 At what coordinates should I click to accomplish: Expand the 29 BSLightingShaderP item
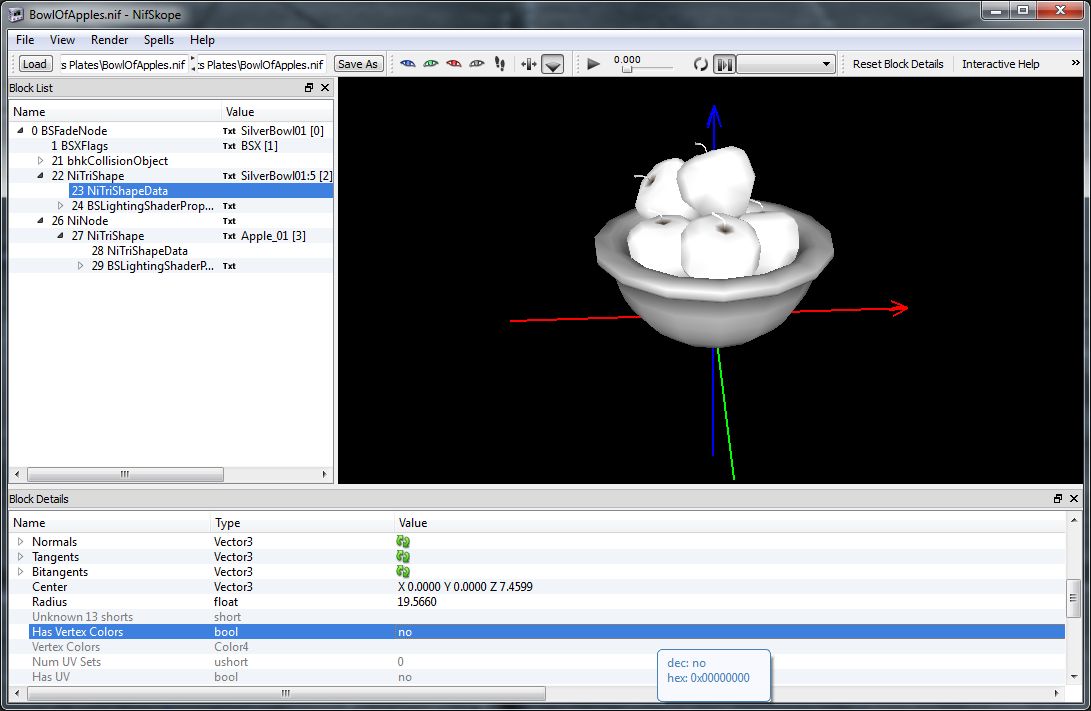[81, 266]
